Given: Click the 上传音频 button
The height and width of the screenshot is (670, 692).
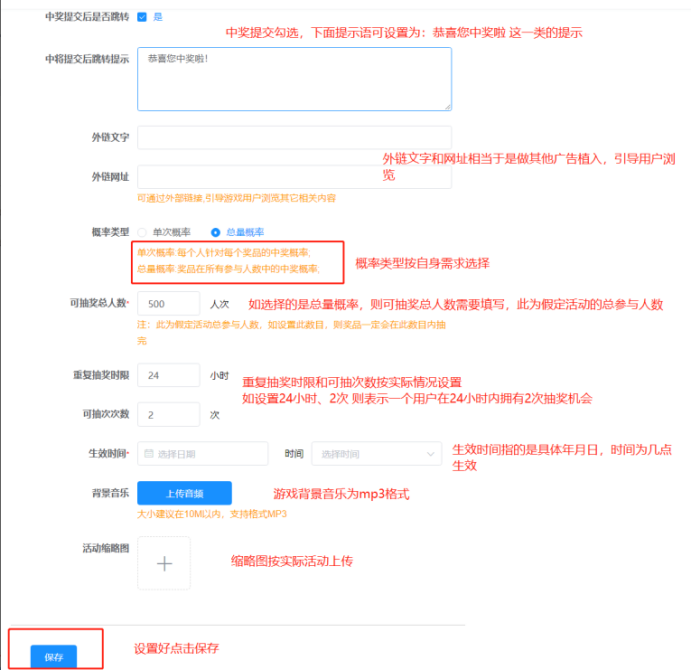Looking at the screenshot, I should pyautogui.click(x=184, y=493).
